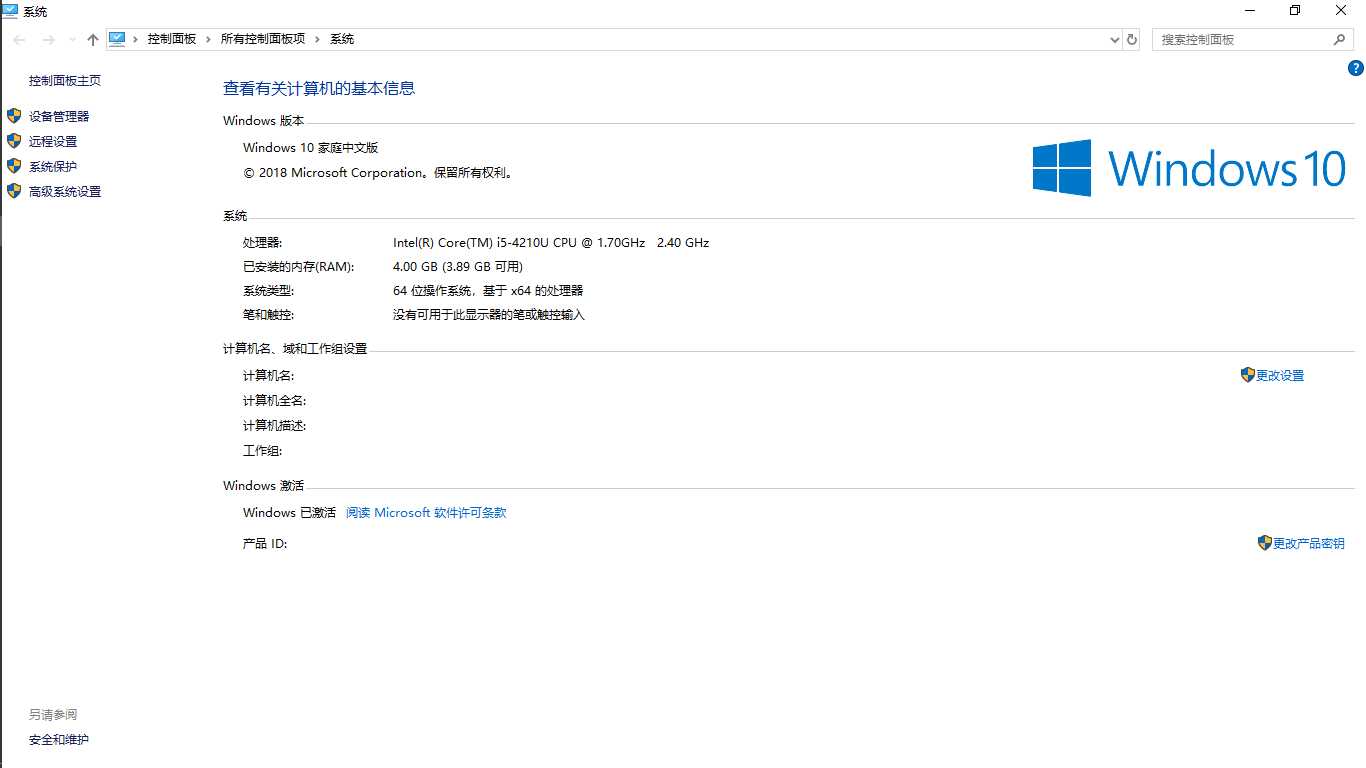Click the forward navigation arrow

(x=48, y=39)
